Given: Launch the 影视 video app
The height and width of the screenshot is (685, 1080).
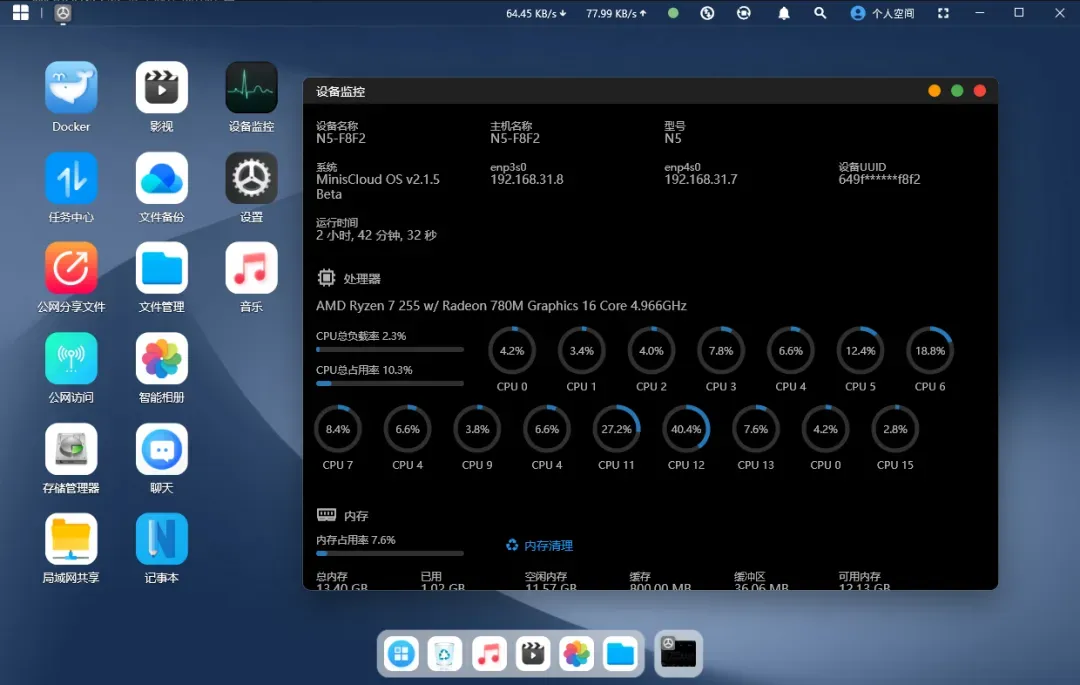Looking at the screenshot, I should coord(161,88).
